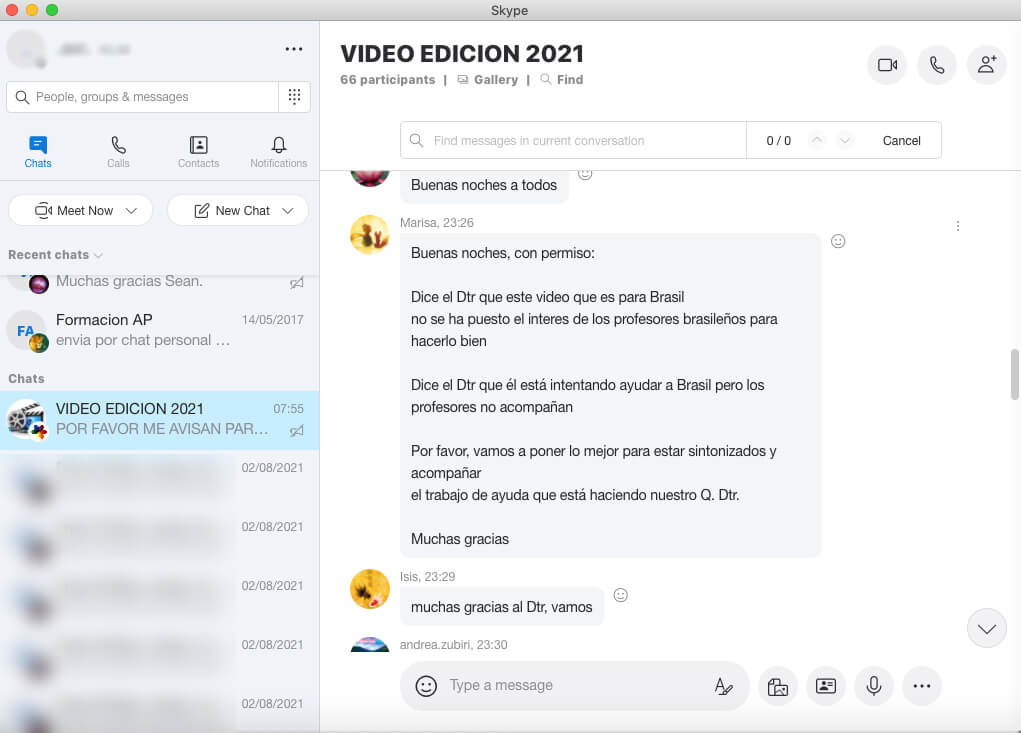Click the add files and media icon
The image size is (1021, 733).
tap(778, 686)
